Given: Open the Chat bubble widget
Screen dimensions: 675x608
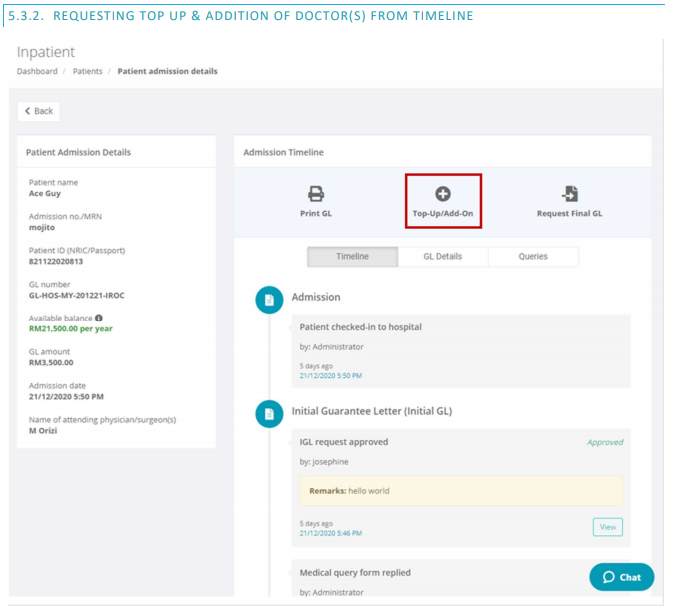Looking at the screenshot, I should pyautogui.click(x=621, y=577).
